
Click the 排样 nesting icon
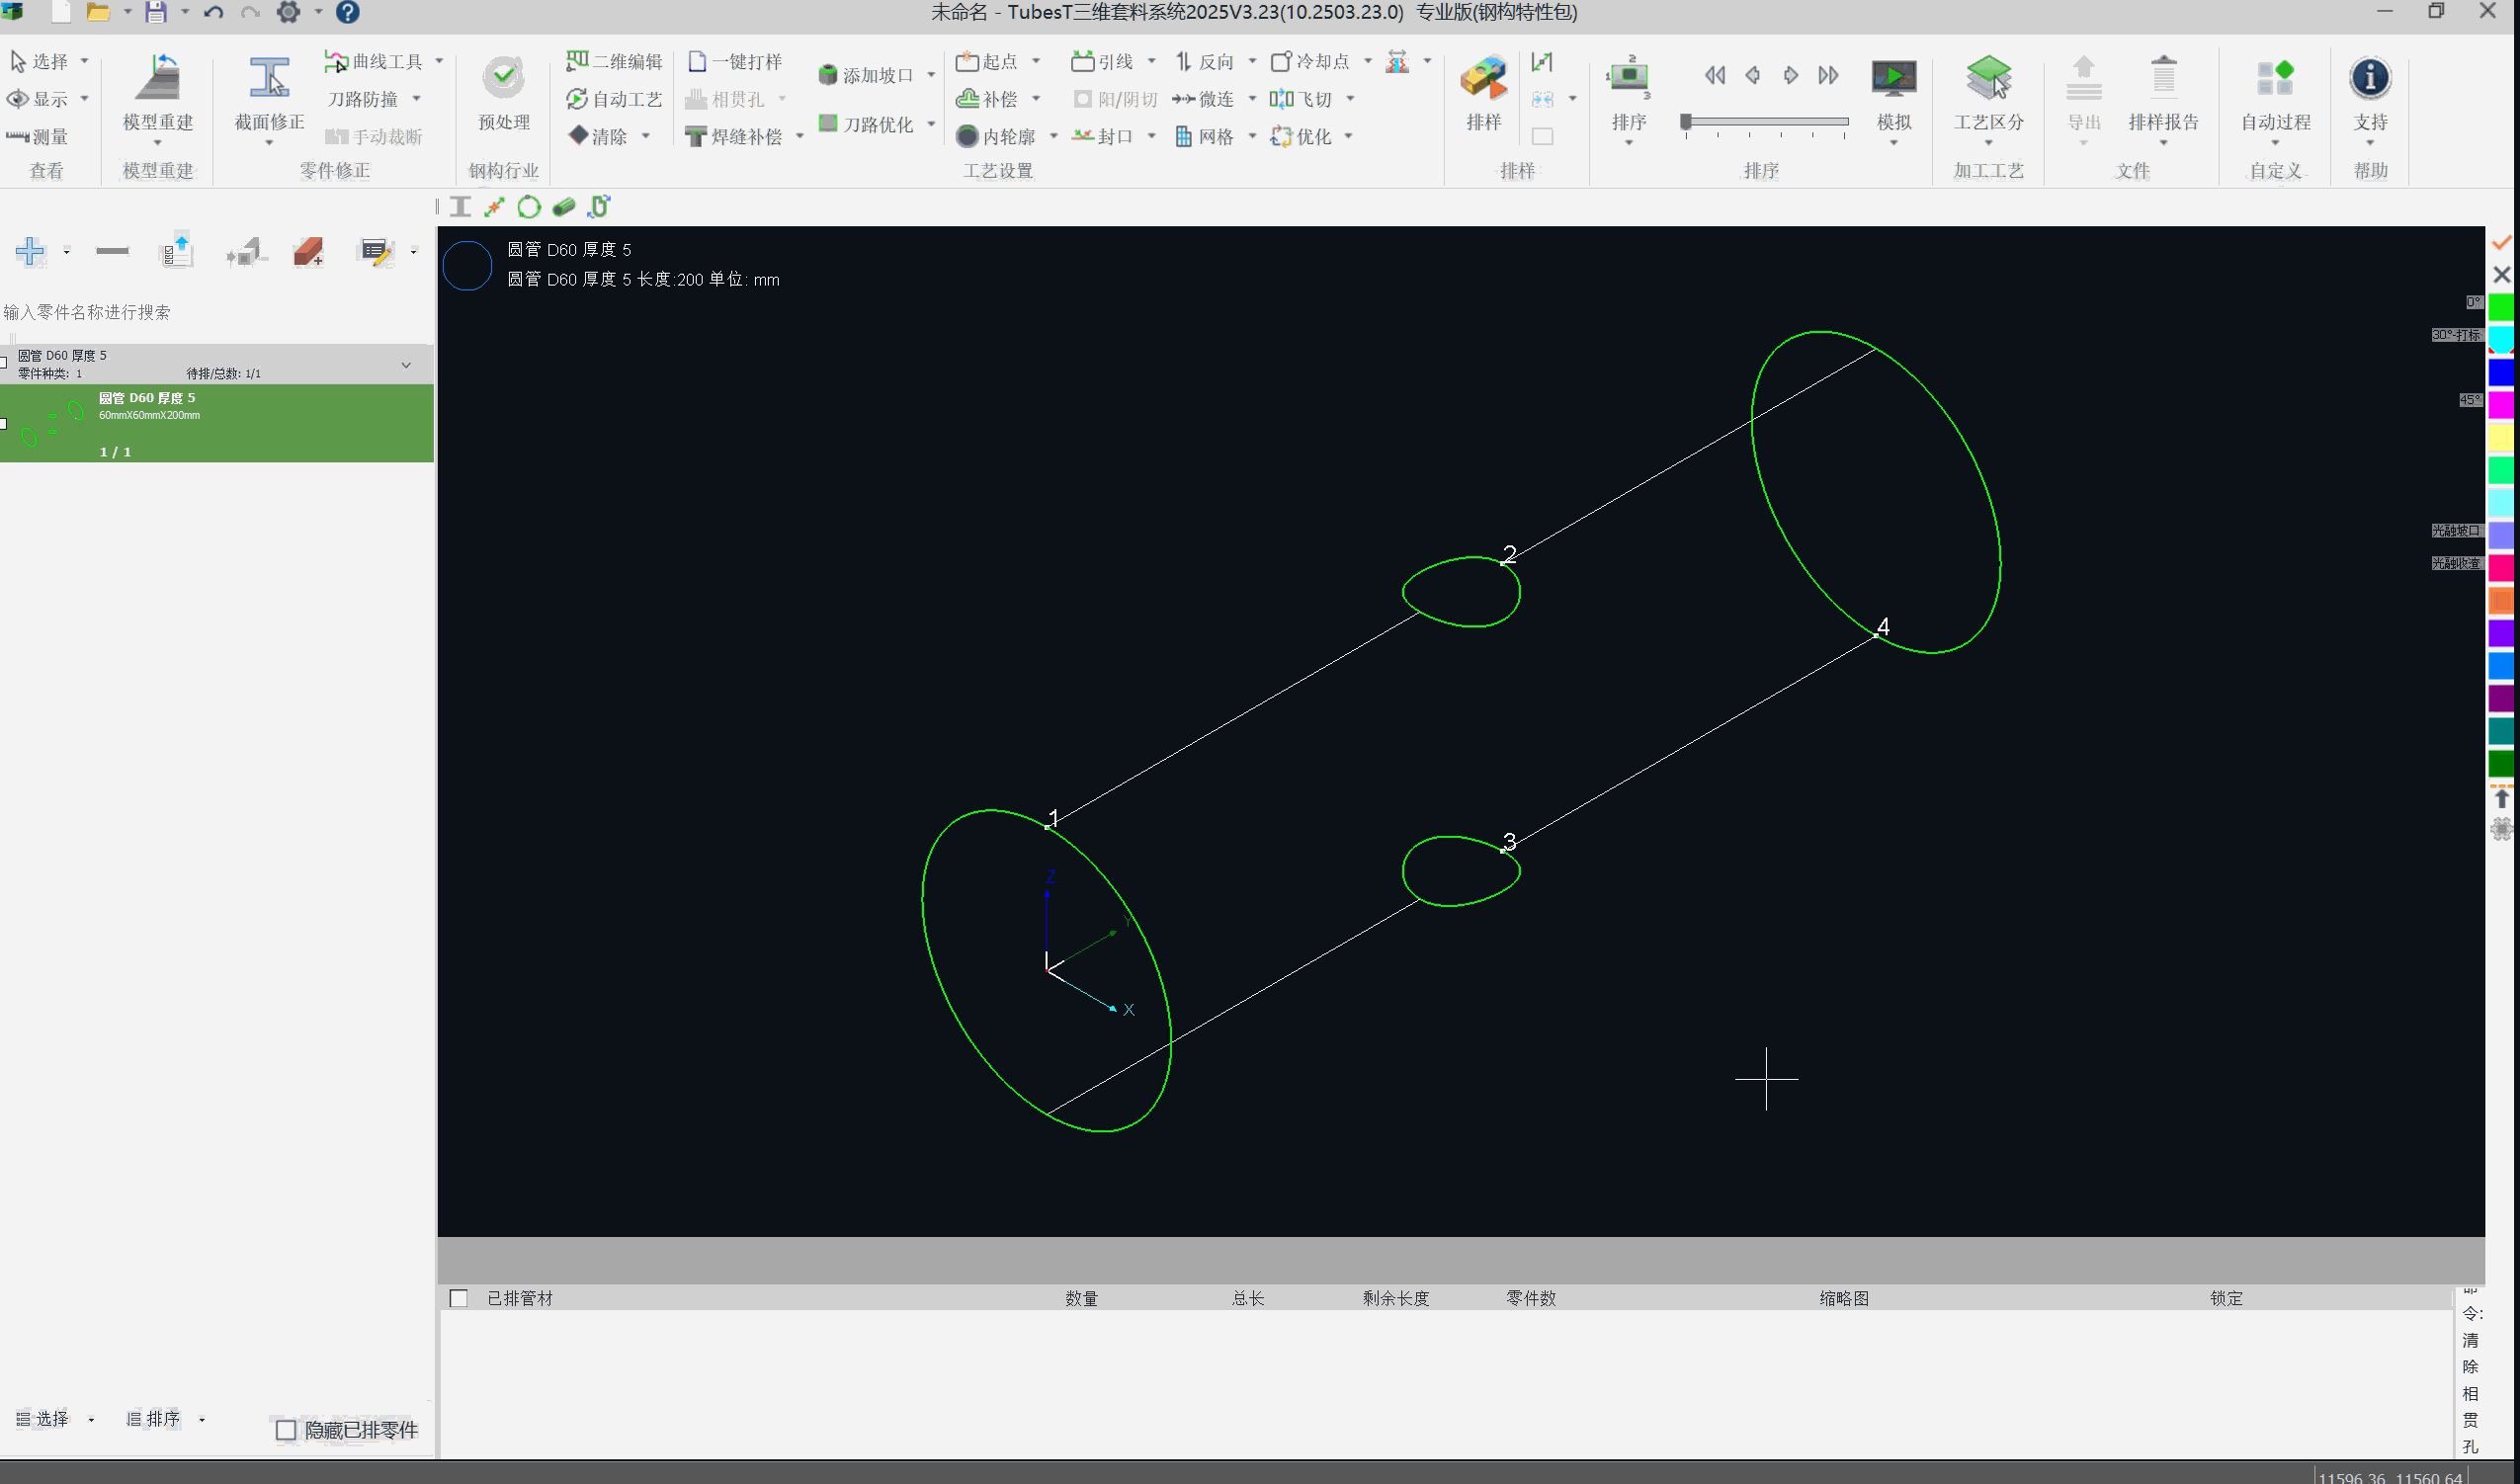point(1483,78)
